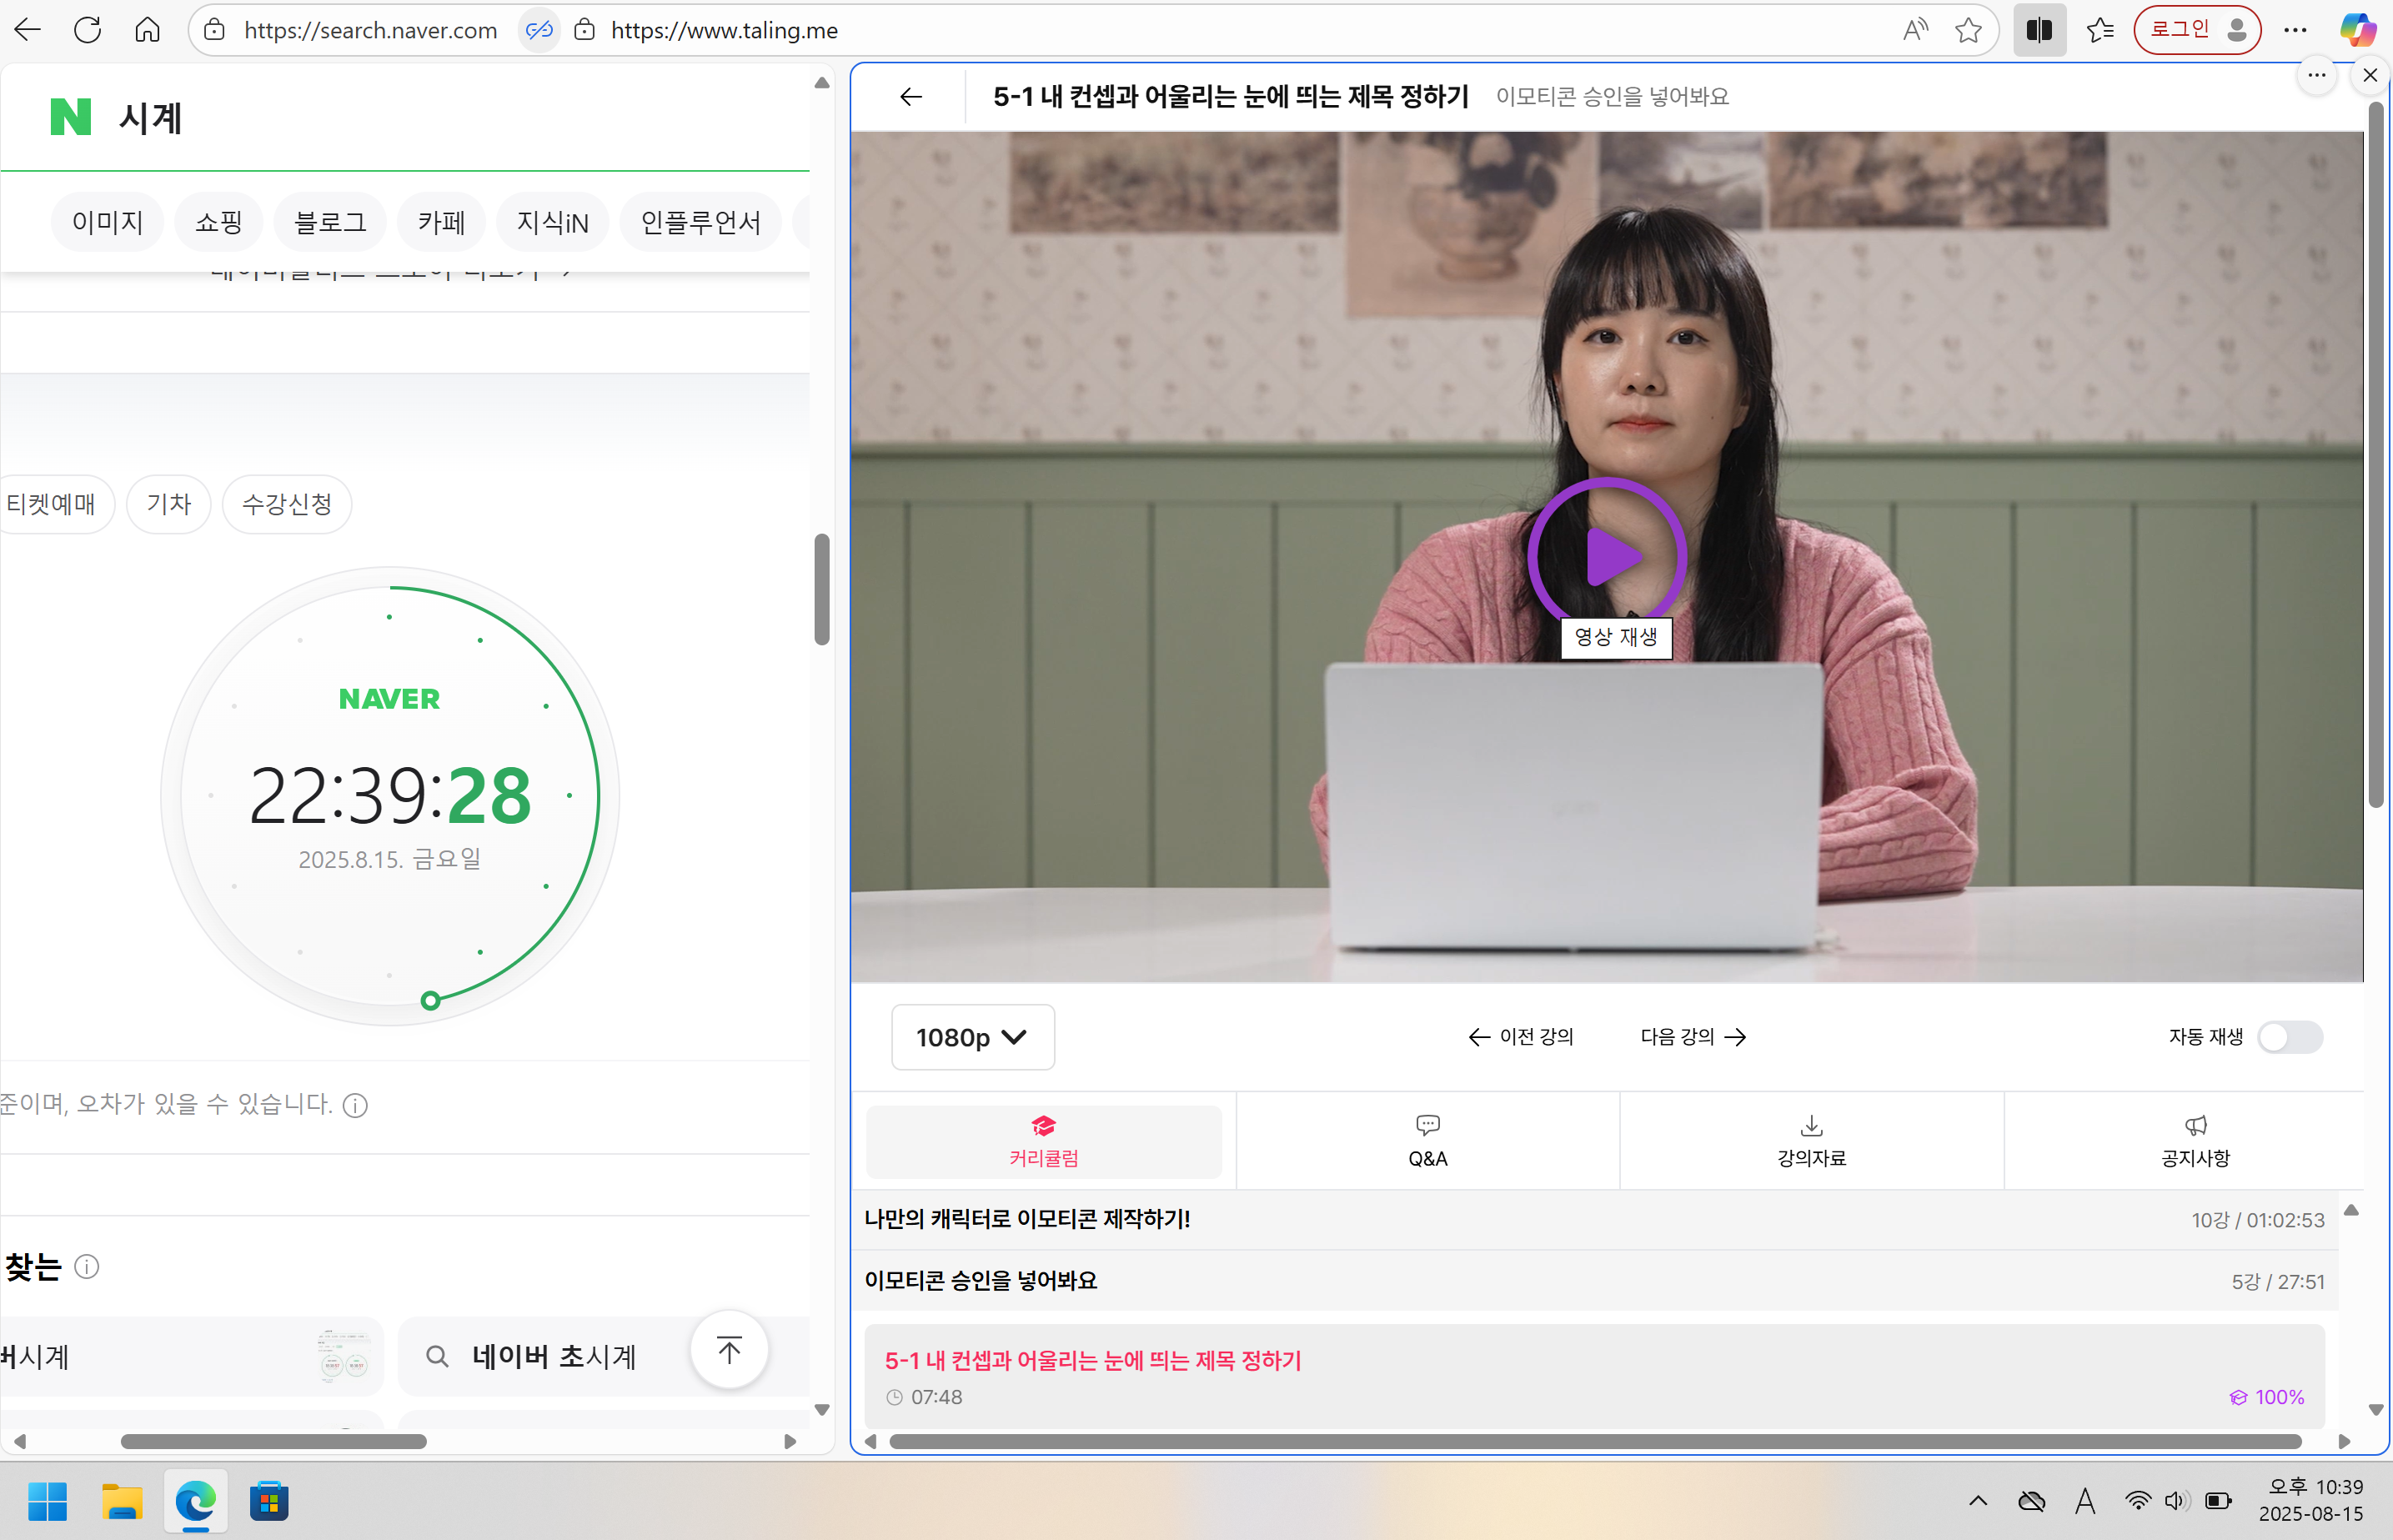Click the Naver page vertical scrollbar thumb
This screenshot has width=2393, height=1540.
click(x=822, y=590)
